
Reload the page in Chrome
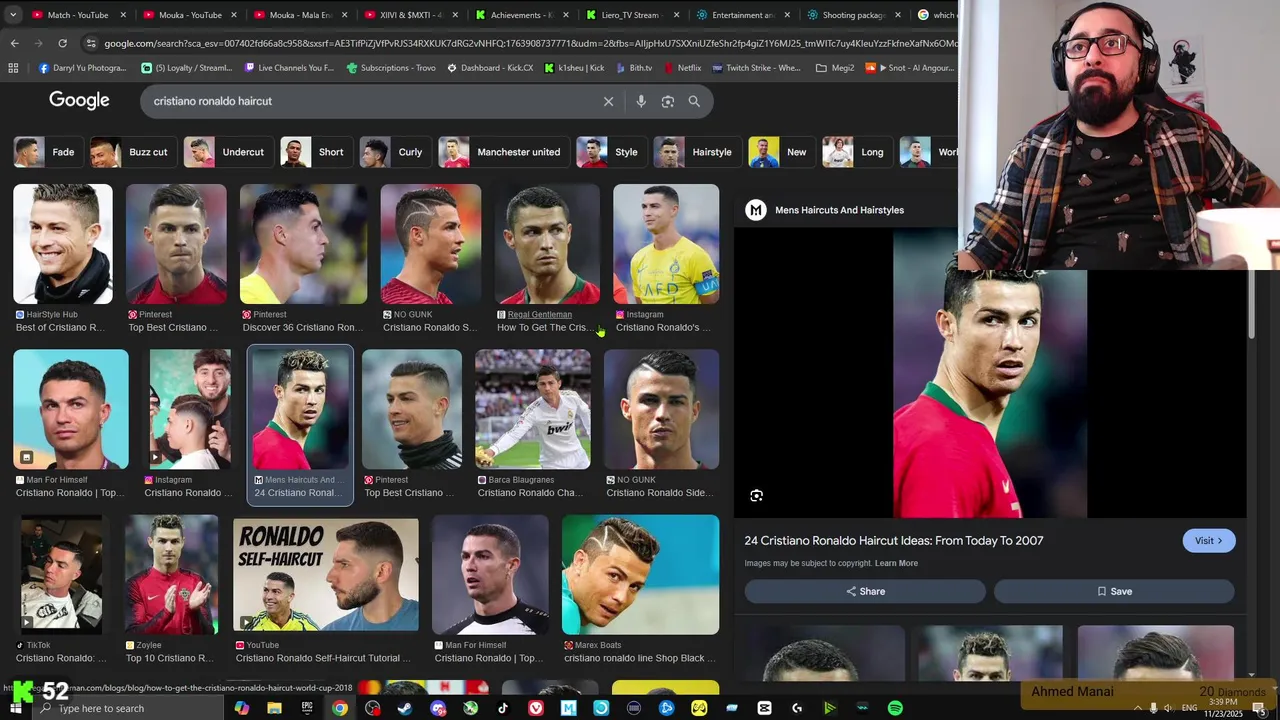pos(62,43)
